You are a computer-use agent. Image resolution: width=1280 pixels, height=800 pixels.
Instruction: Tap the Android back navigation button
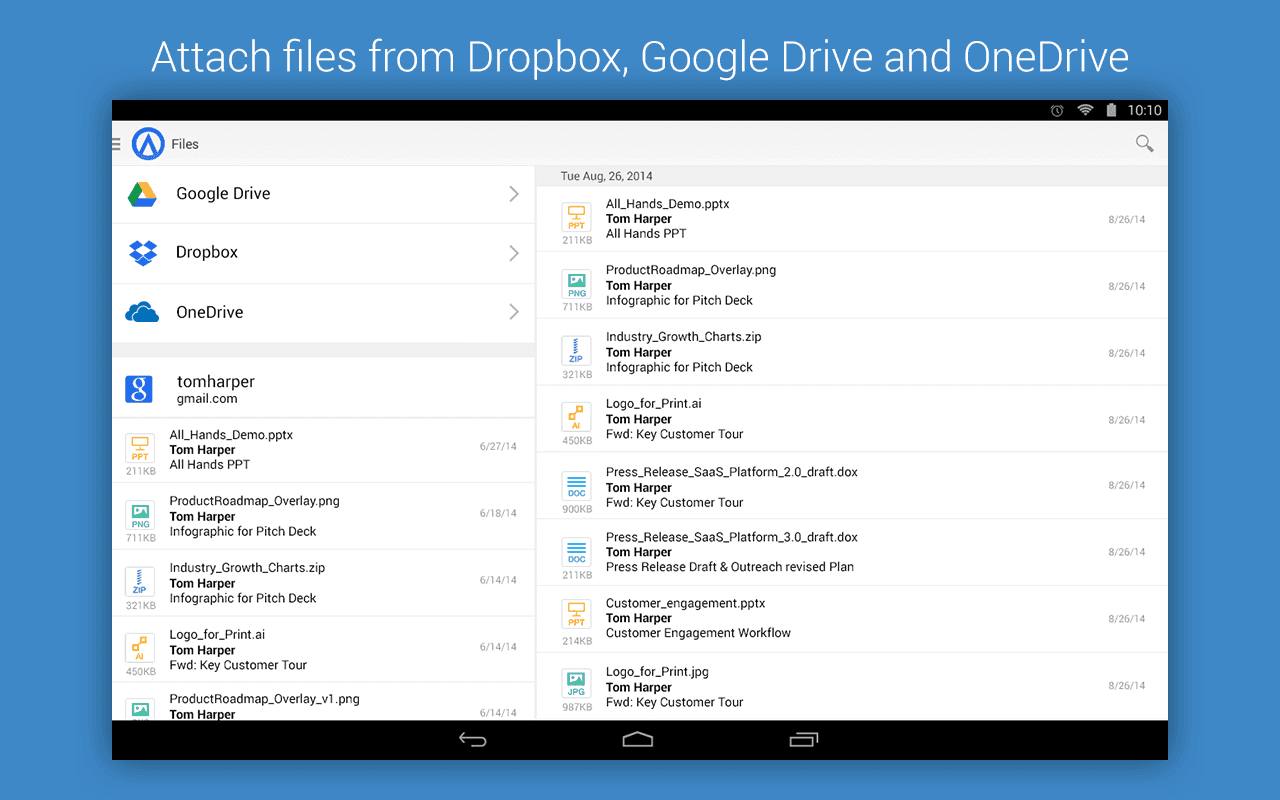click(473, 740)
